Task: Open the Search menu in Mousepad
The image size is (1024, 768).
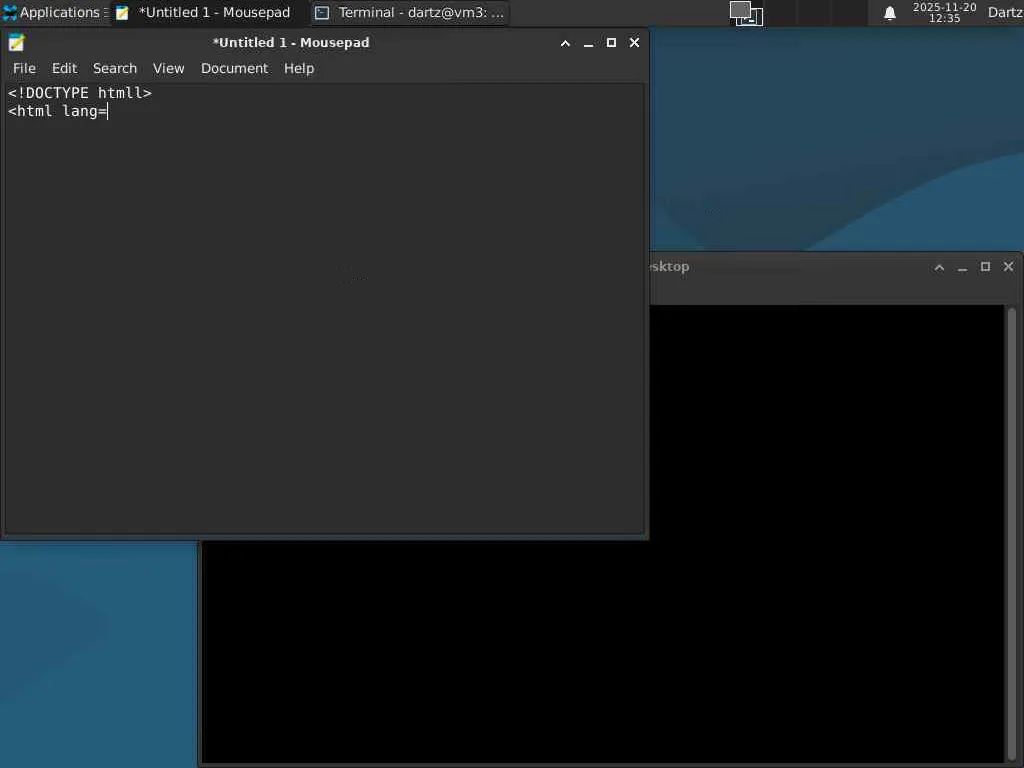Action: 115,69
